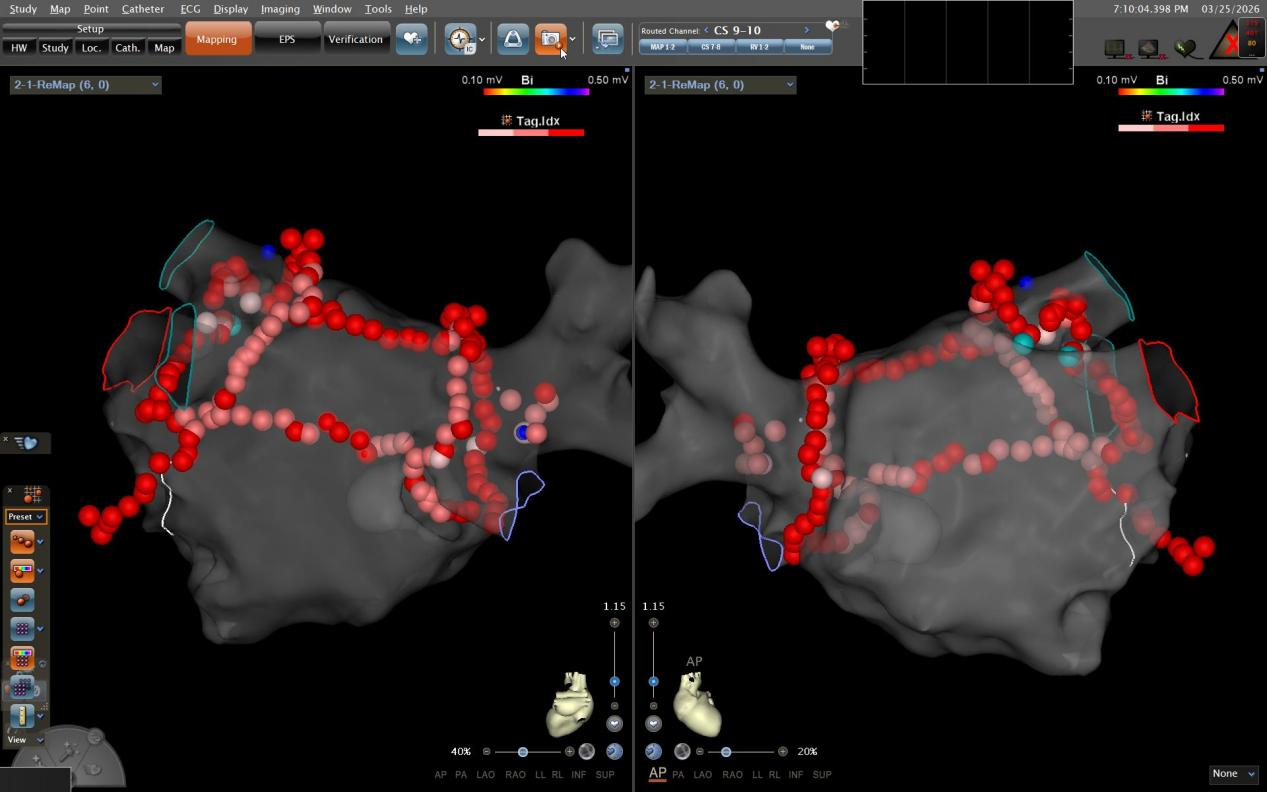
Task: Open the None dropdown at bottom right
Action: pyautogui.click(x=1234, y=773)
